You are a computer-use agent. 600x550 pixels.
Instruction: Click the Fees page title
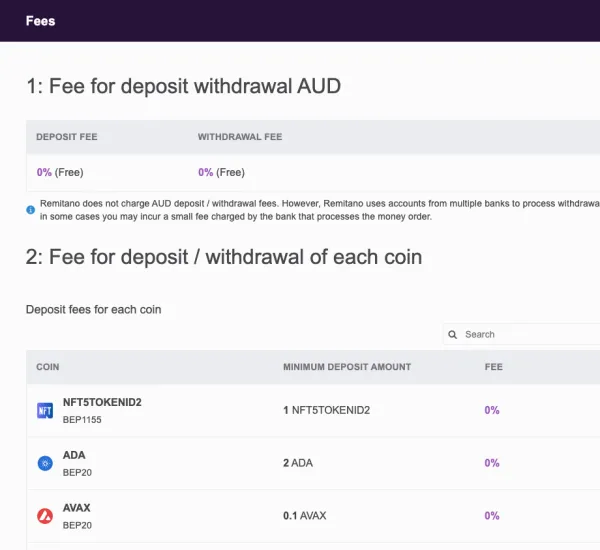coord(40,20)
